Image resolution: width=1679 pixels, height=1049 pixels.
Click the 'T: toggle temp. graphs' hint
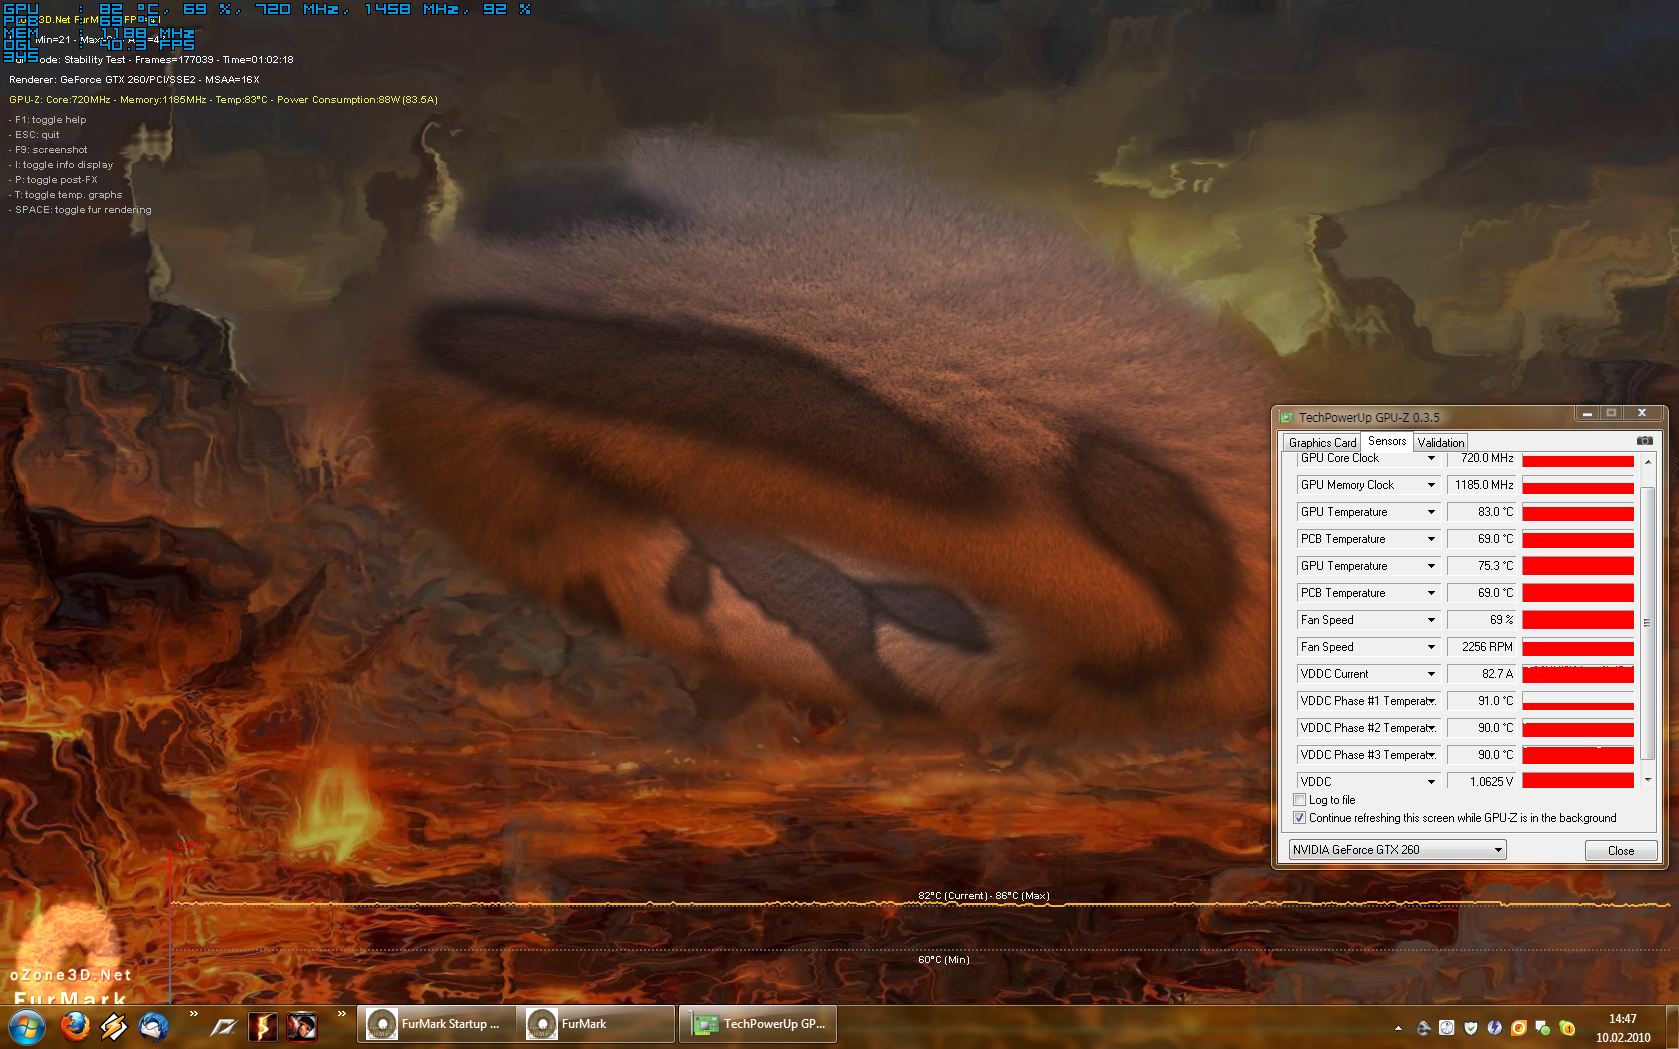click(x=65, y=195)
